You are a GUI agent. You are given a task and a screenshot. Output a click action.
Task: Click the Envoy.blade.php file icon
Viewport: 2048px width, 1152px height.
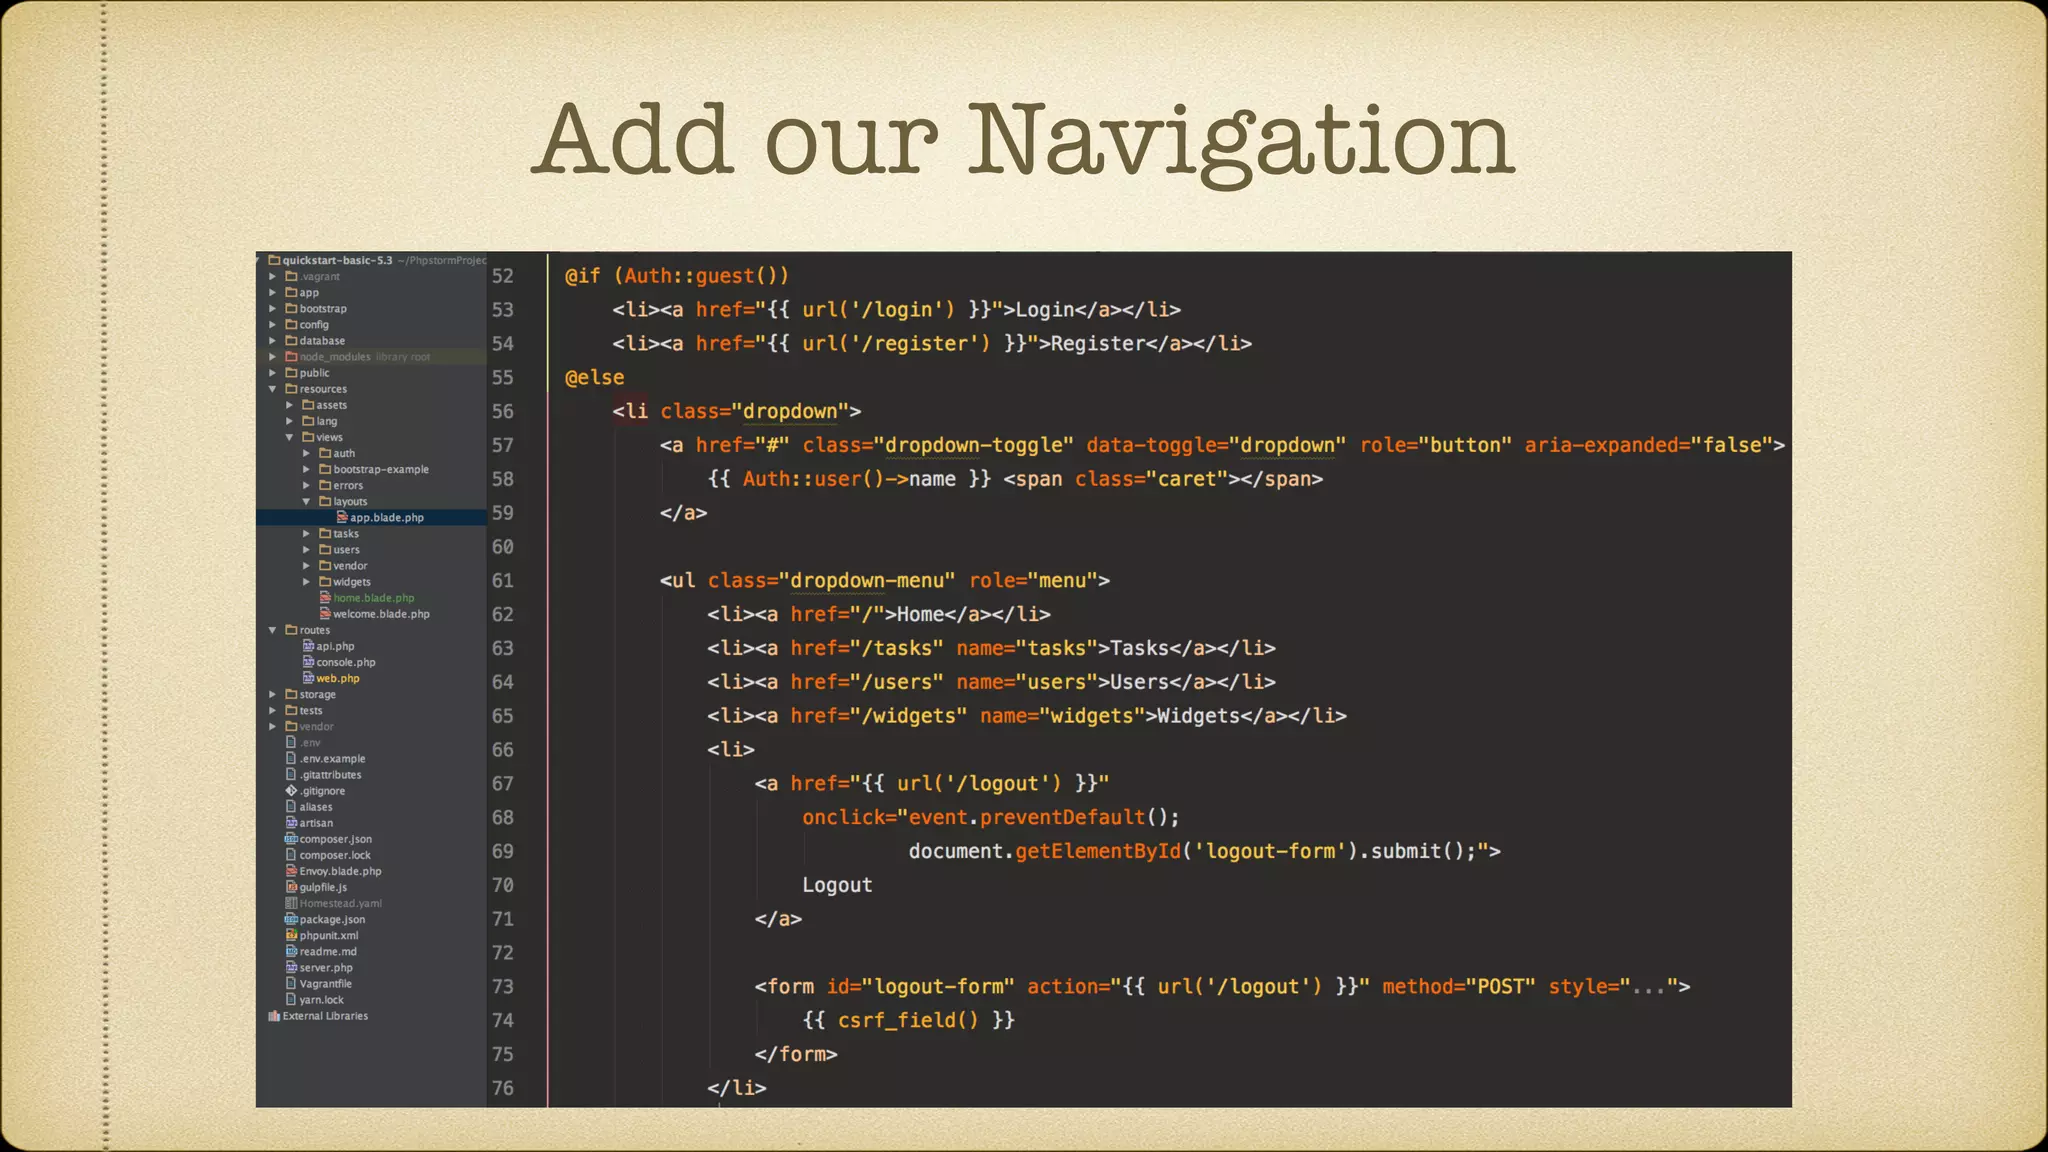tap(291, 870)
